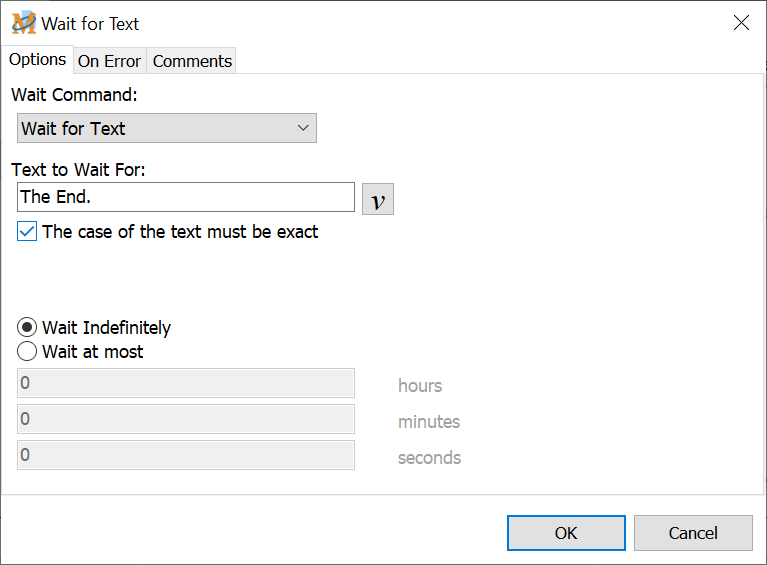Image resolution: width=767 pixels, height=565 pixels.
Task: Expand the Wait Command dropdown
Action: pyautogui.click(x=167, y=128)
